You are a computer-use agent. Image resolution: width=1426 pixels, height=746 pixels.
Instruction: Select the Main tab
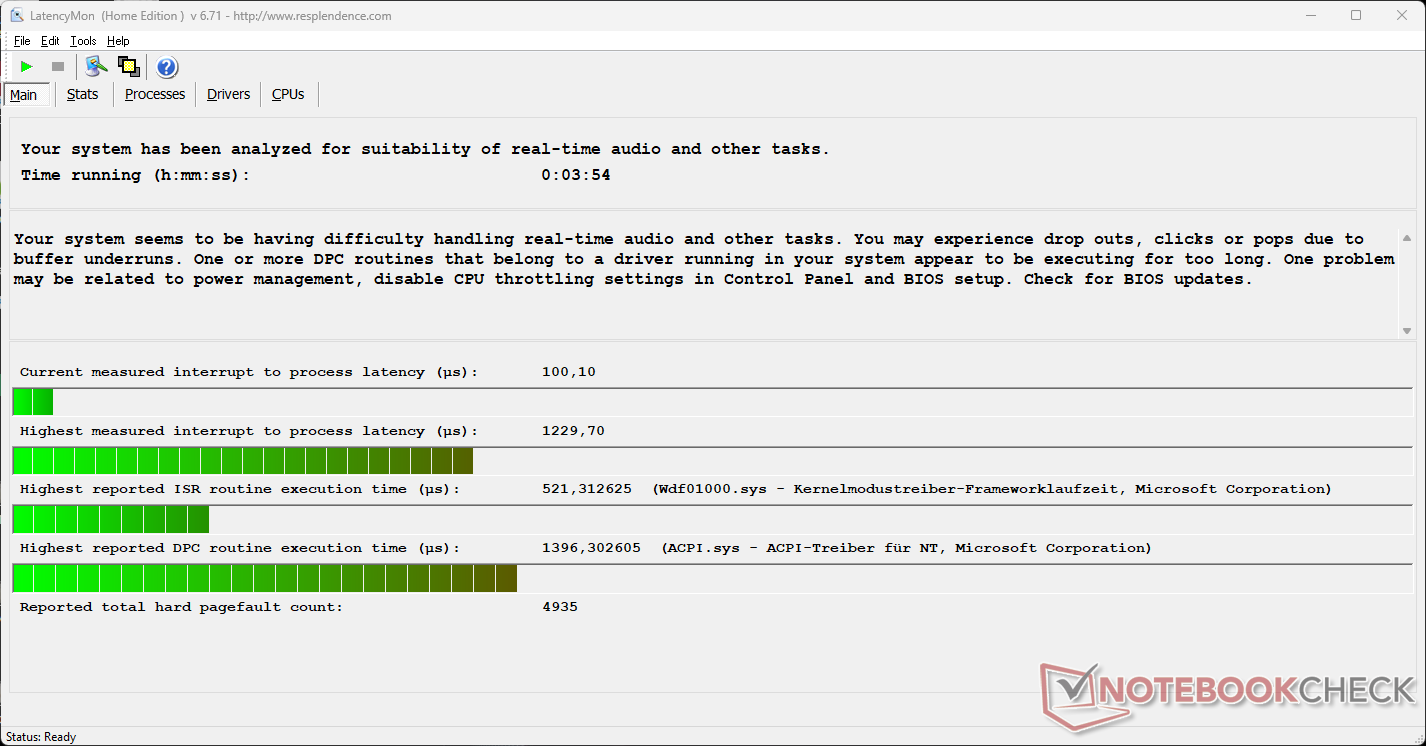(24, 95)
